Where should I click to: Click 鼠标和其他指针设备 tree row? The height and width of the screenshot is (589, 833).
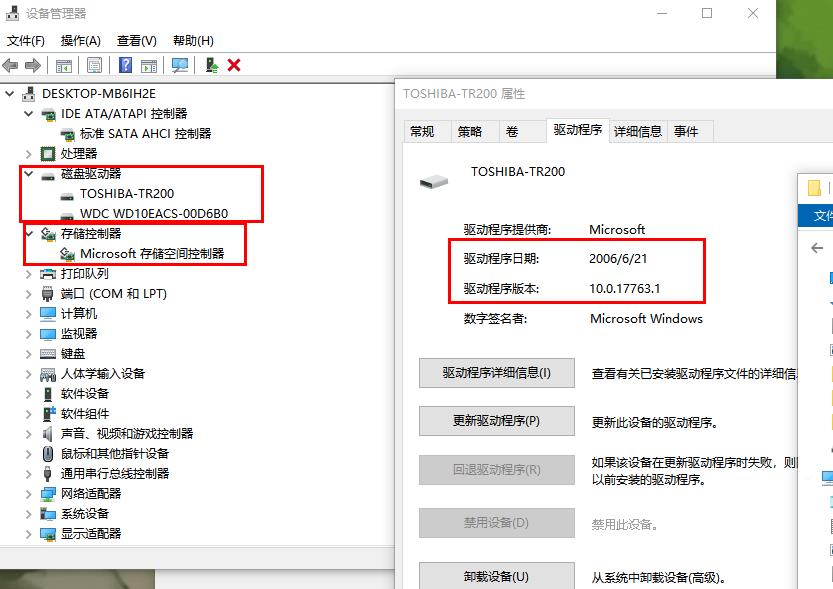[114, 454]
